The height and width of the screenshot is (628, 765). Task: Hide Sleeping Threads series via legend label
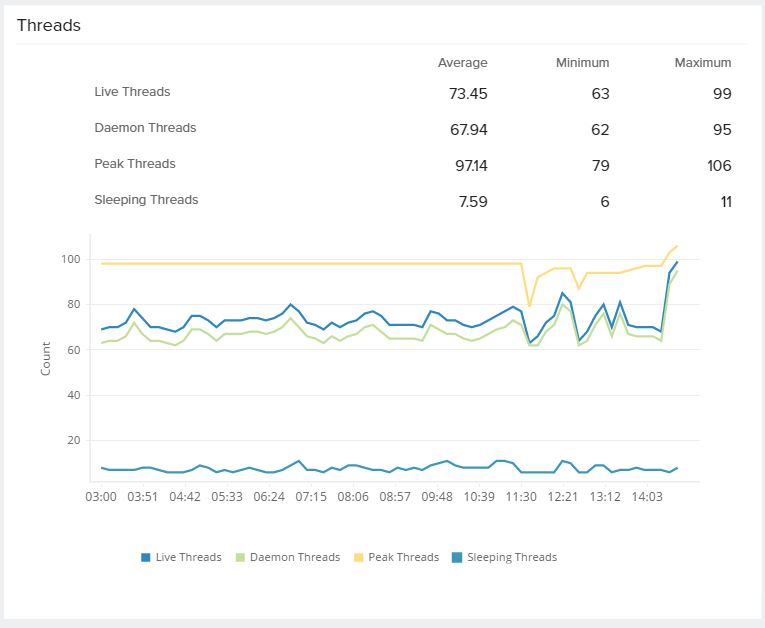pyautogui.click(x=511, y=557)
